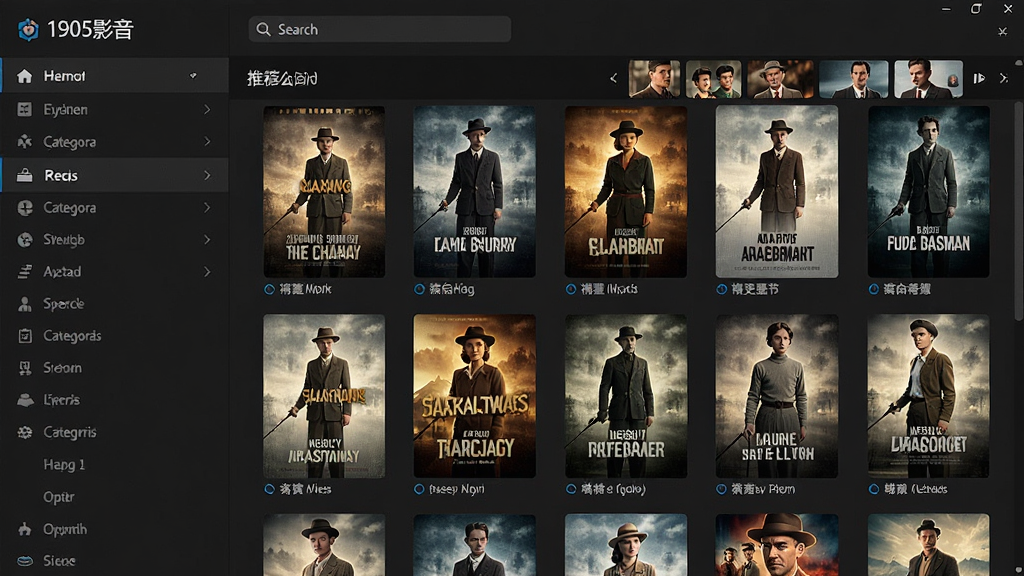
Task: Show previous thumbnails with the left arrow
Action: click(613, 78)
